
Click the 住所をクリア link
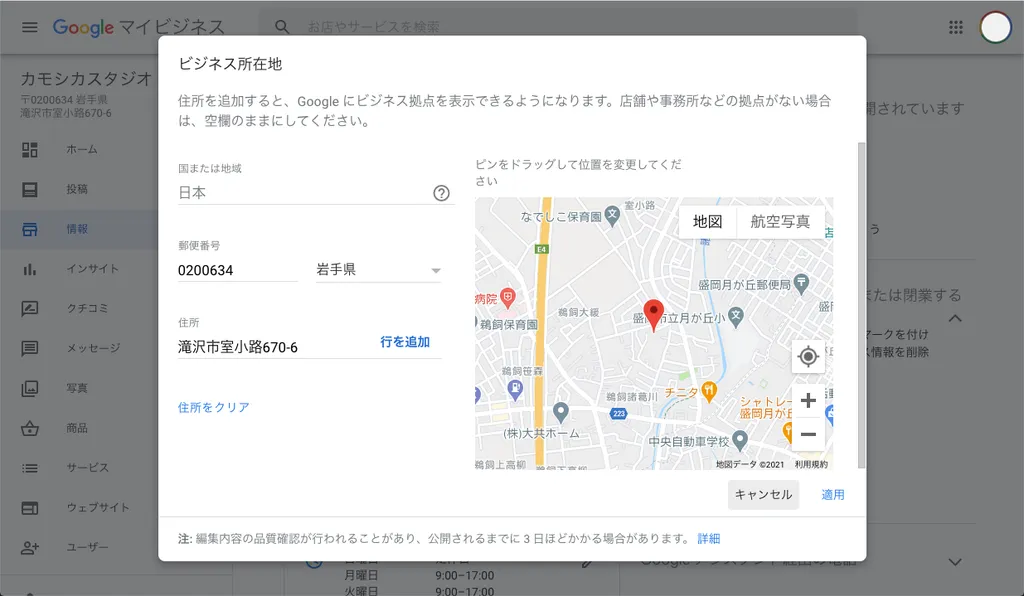pos(214,407)
